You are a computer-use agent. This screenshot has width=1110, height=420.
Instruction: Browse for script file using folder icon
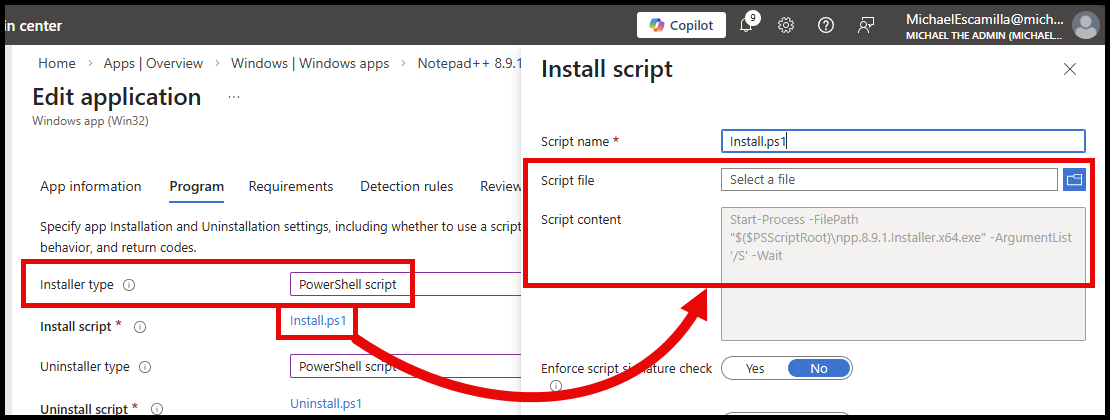[1074, 180]
